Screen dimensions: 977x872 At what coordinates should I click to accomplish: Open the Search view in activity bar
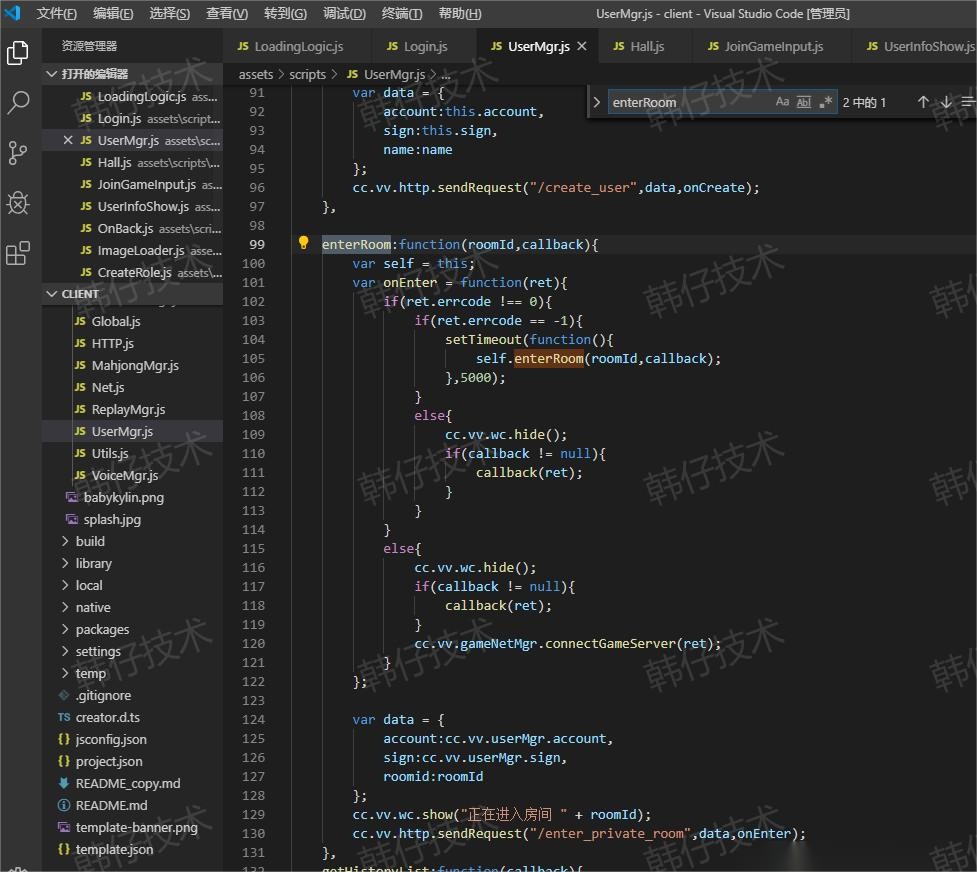tap(17, 102)
